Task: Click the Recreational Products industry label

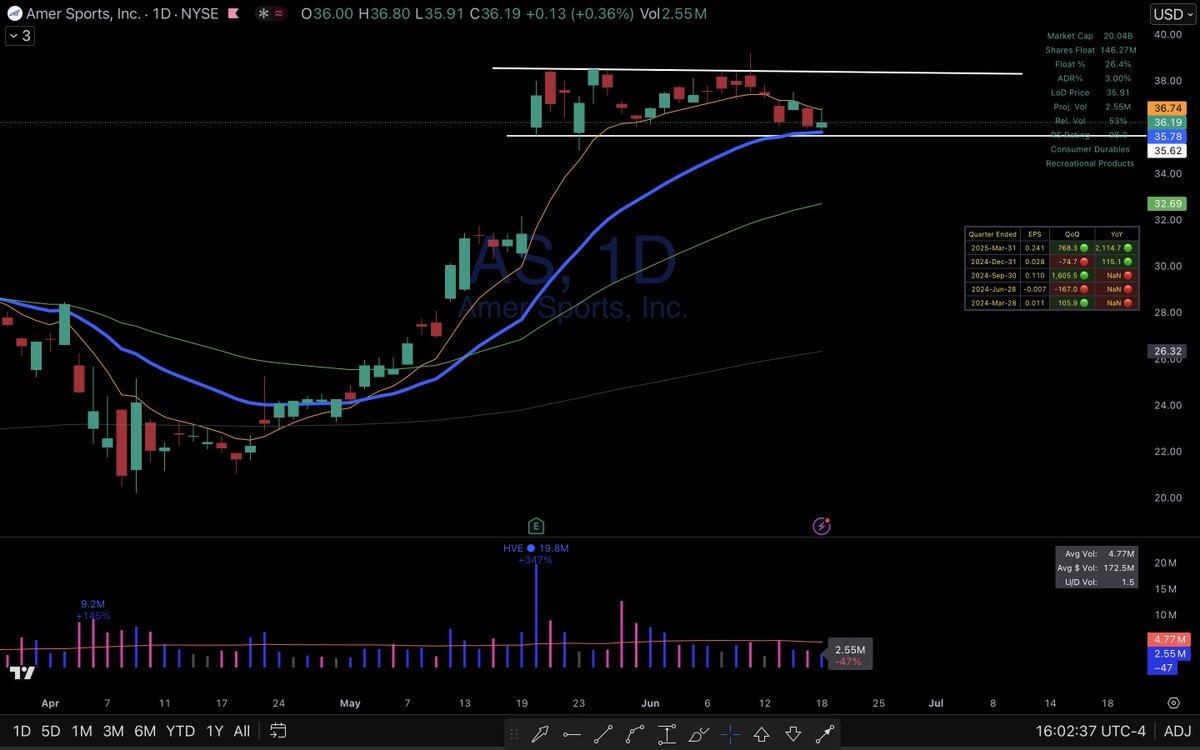Action: click(1090, 163)
